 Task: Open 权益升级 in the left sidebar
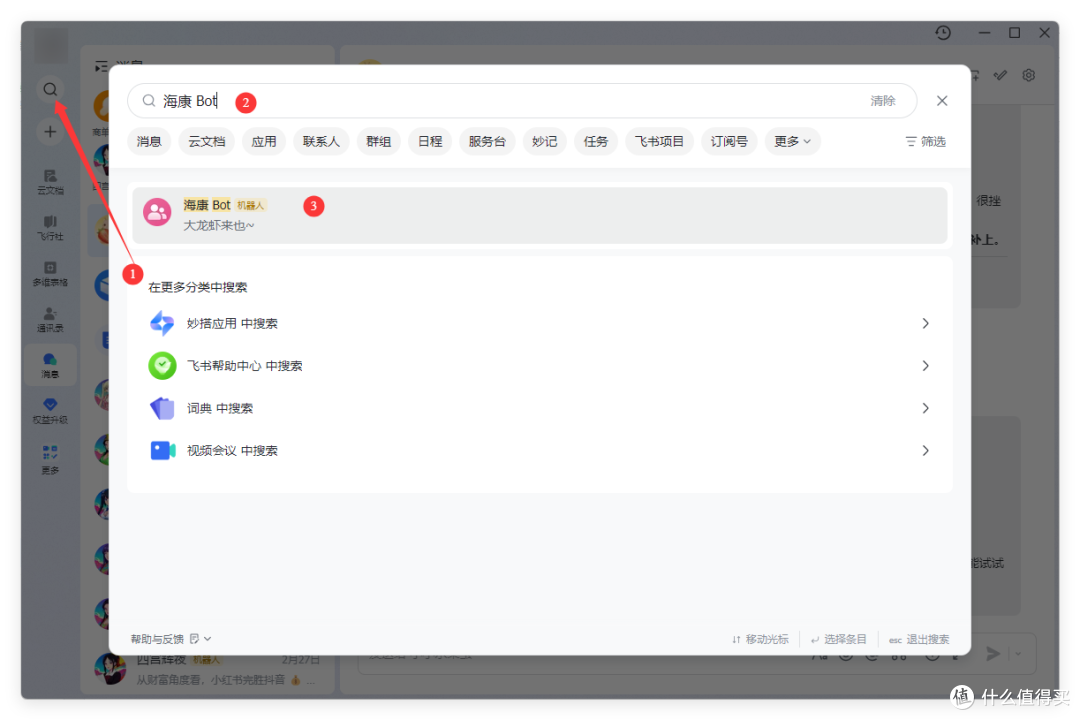[50, 411]
